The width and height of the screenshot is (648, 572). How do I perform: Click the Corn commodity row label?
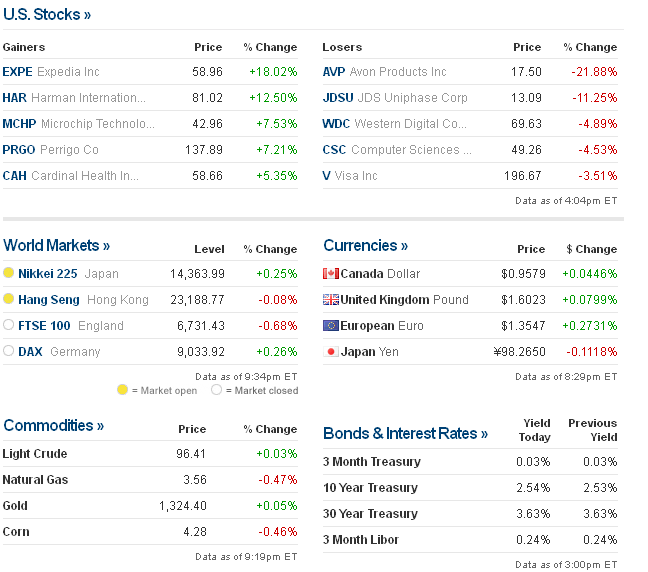click(16, 532)
